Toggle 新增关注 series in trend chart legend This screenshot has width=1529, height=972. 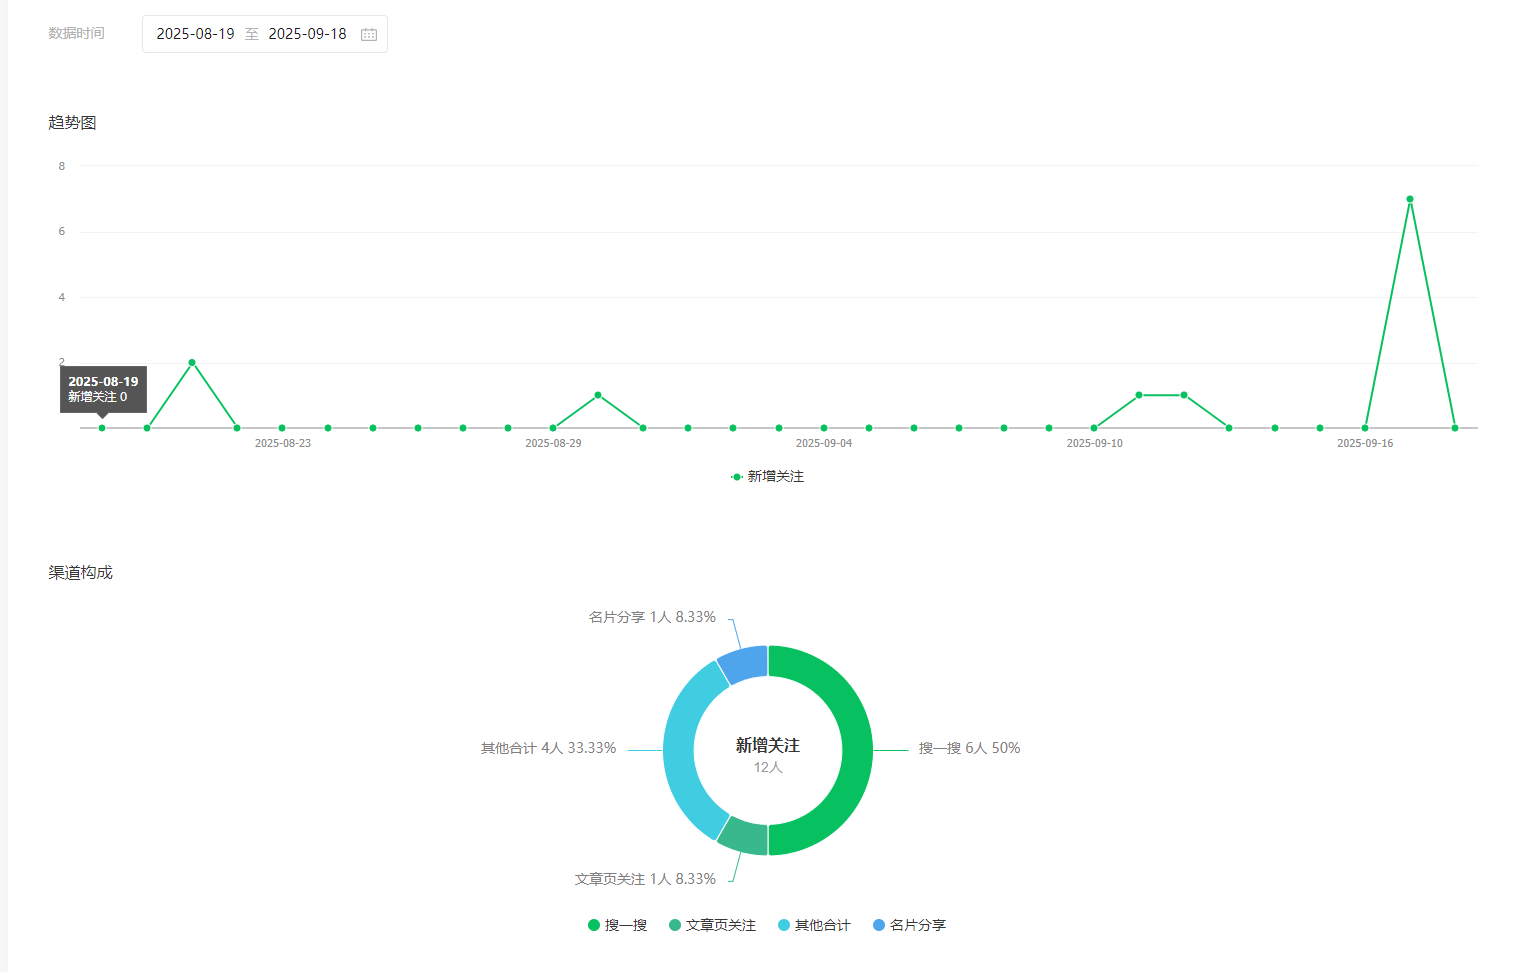[767, 477]
